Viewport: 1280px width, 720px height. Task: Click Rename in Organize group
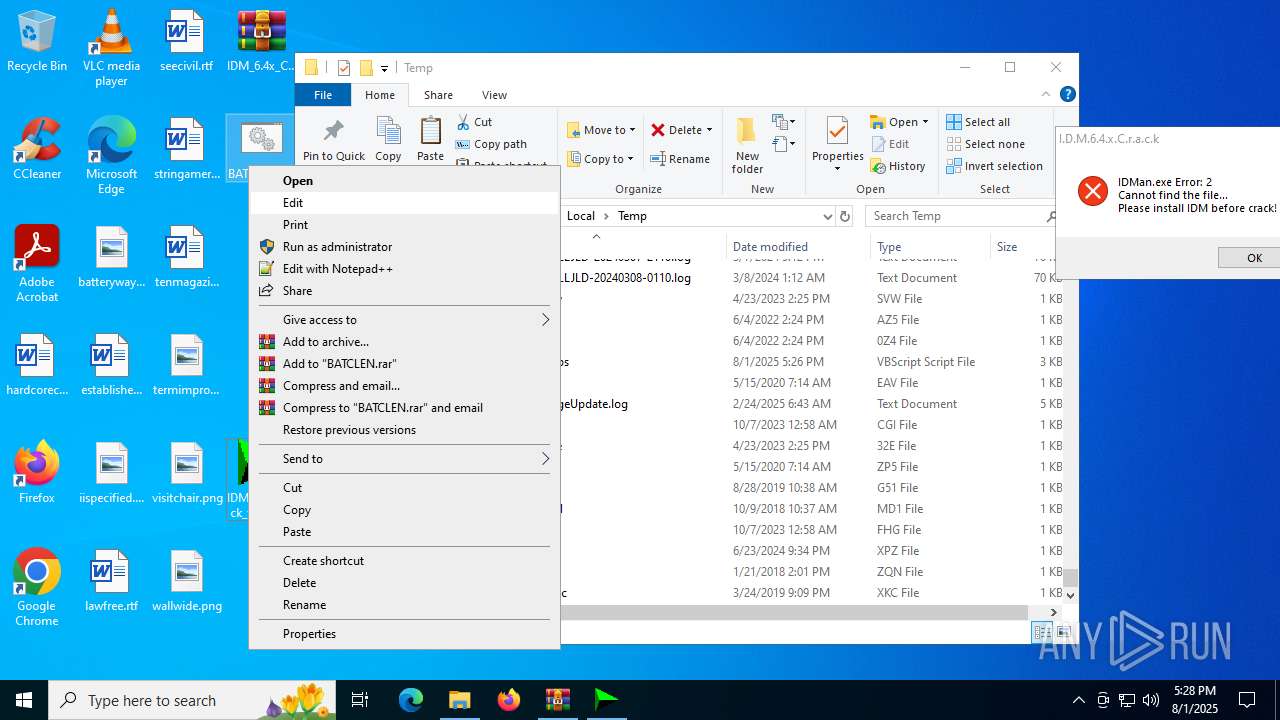tap(680, 159)
